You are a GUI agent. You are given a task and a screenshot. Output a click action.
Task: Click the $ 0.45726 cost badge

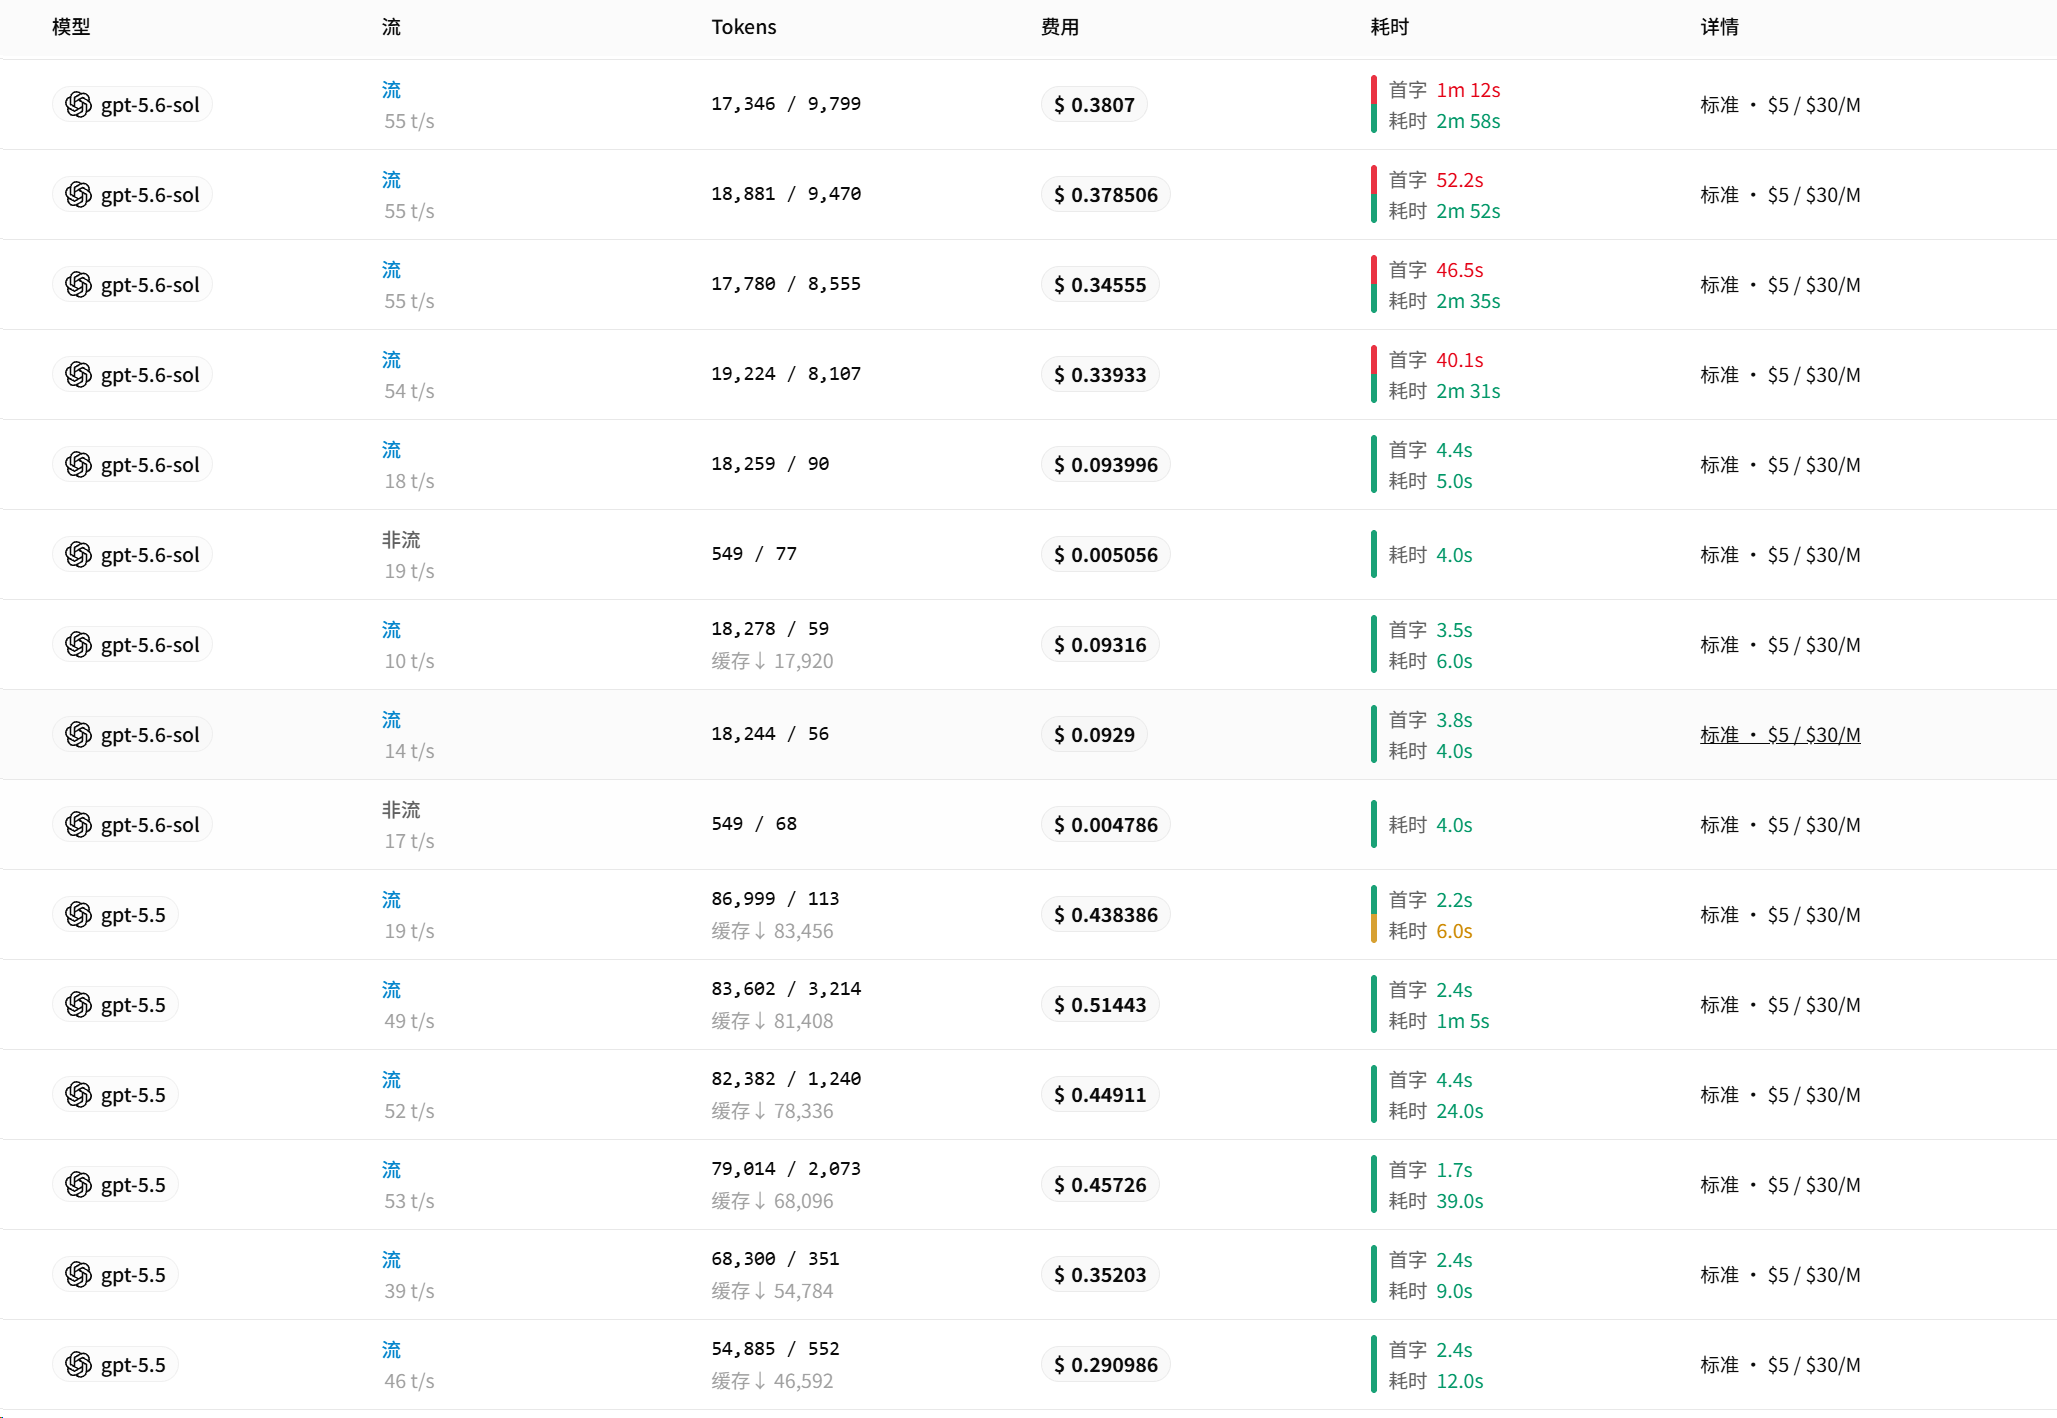[1100, 1185]
